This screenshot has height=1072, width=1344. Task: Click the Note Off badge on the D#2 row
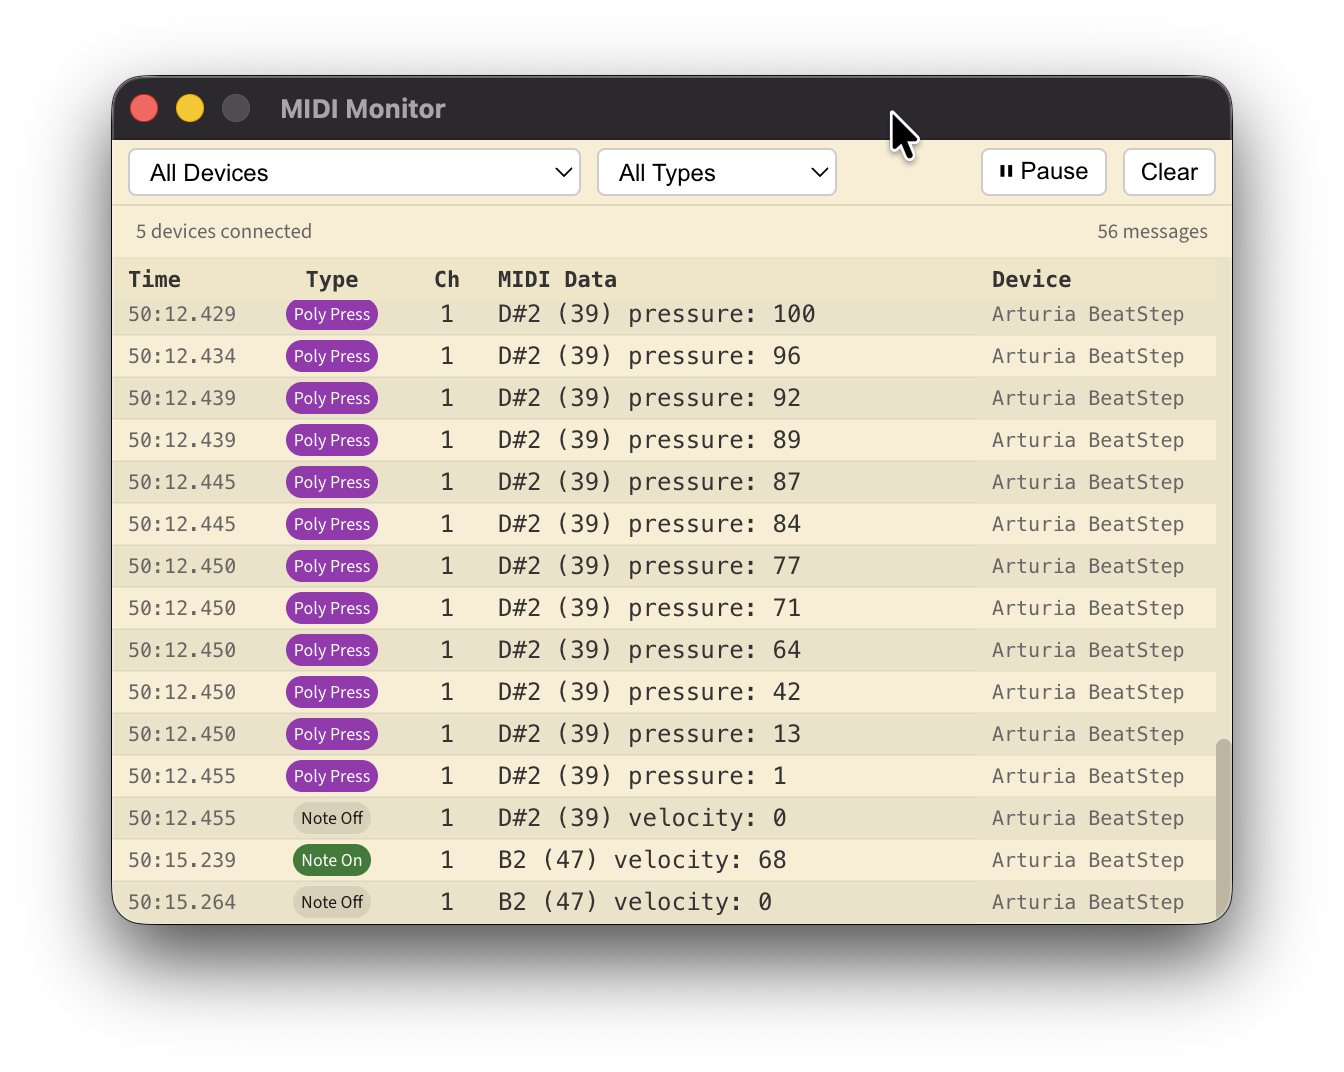pyautogui.click(x=331, y=817)
